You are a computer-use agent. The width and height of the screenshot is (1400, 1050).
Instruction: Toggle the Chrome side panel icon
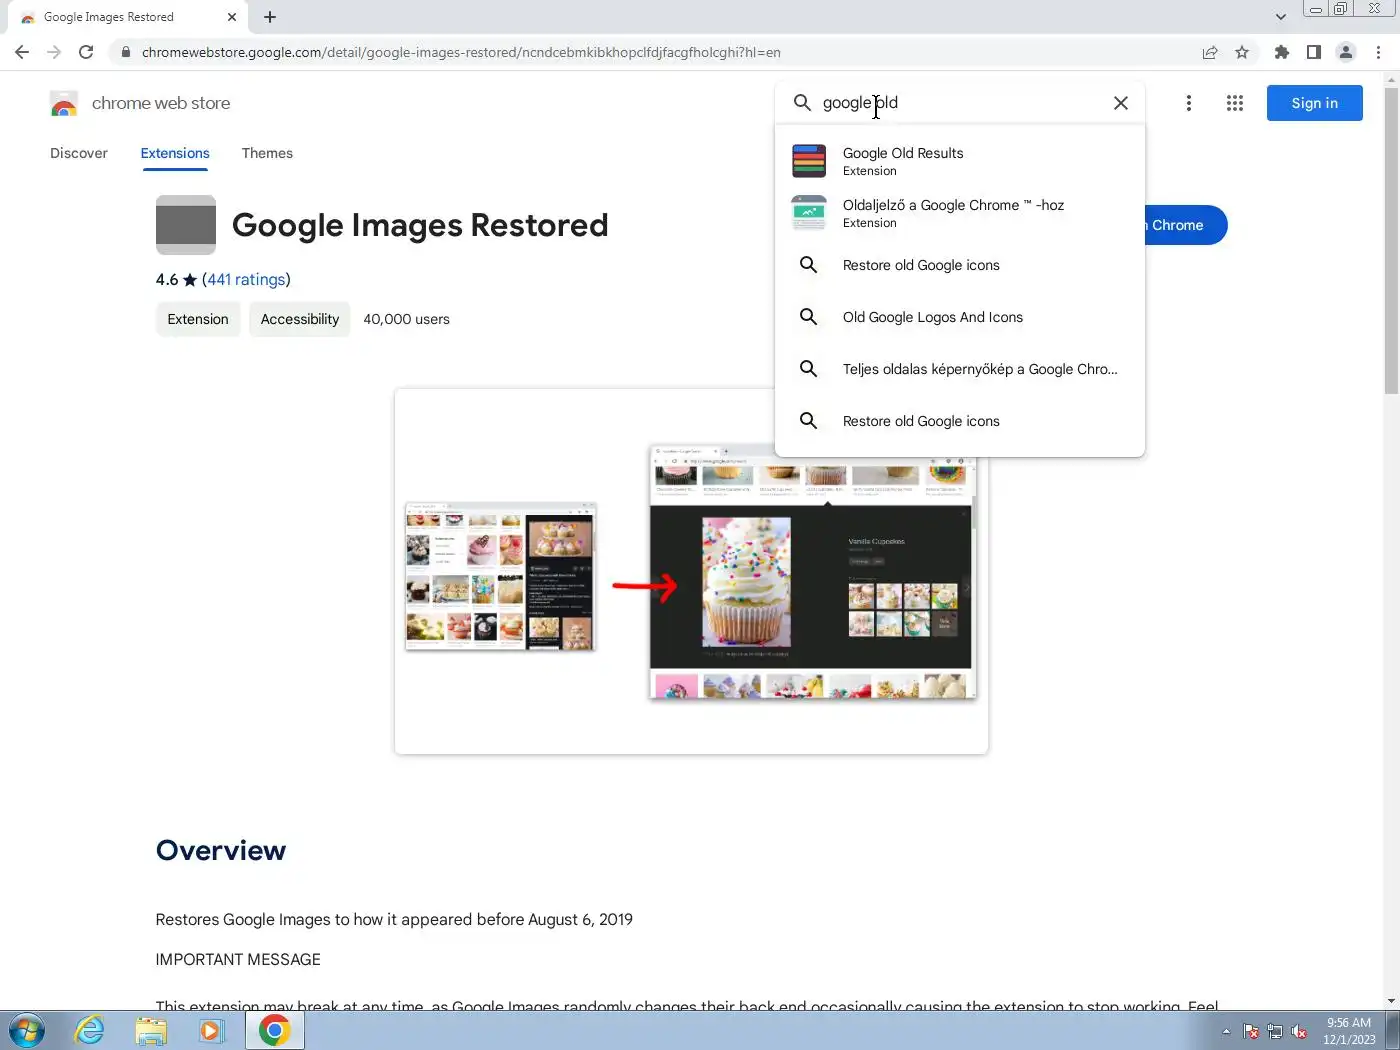(x=1314, y=52)
